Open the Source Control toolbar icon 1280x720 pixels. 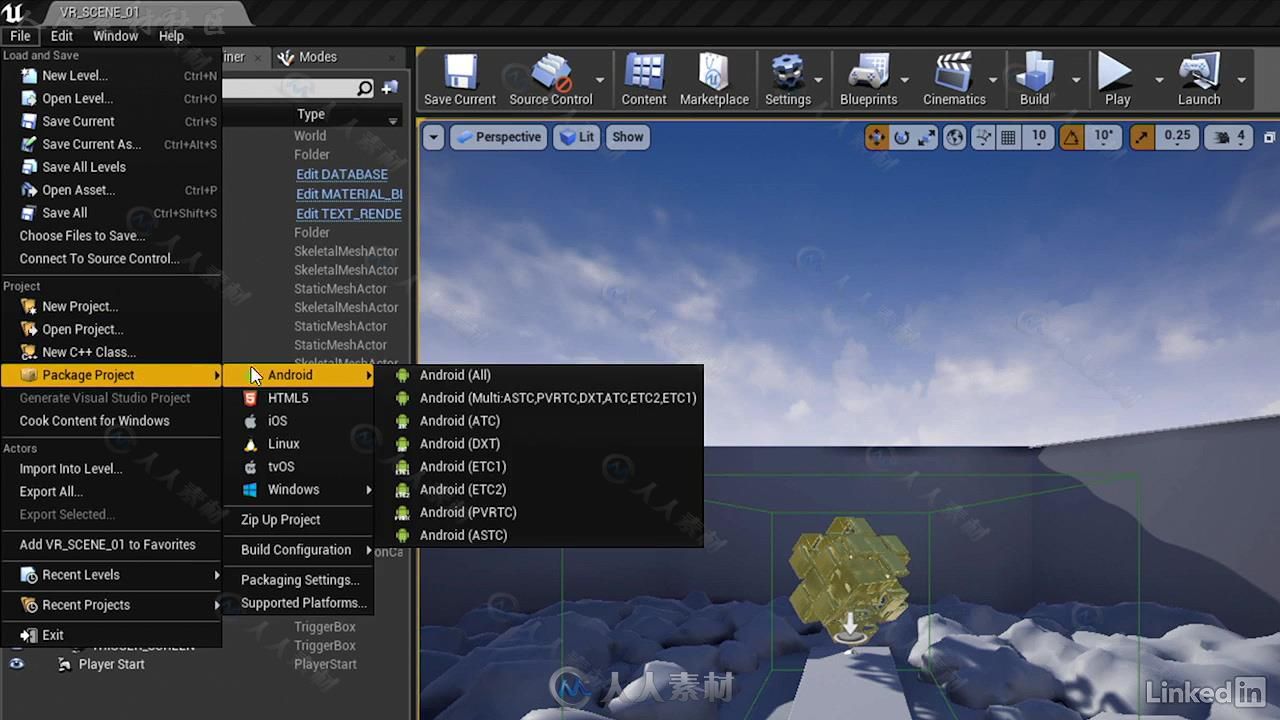550,73
